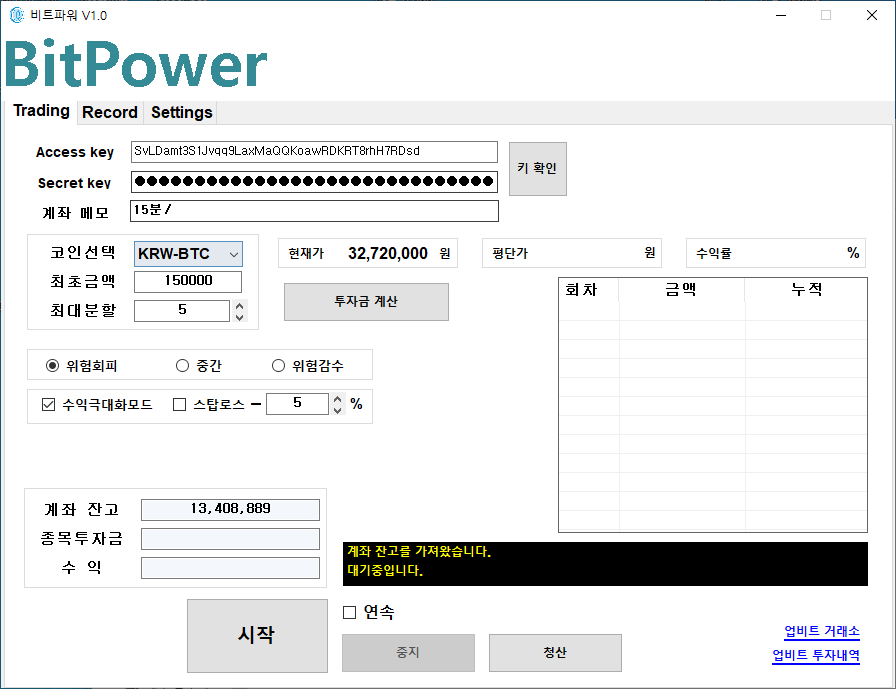Click the BitPower app icon in title bar

[x=17, y=15]
